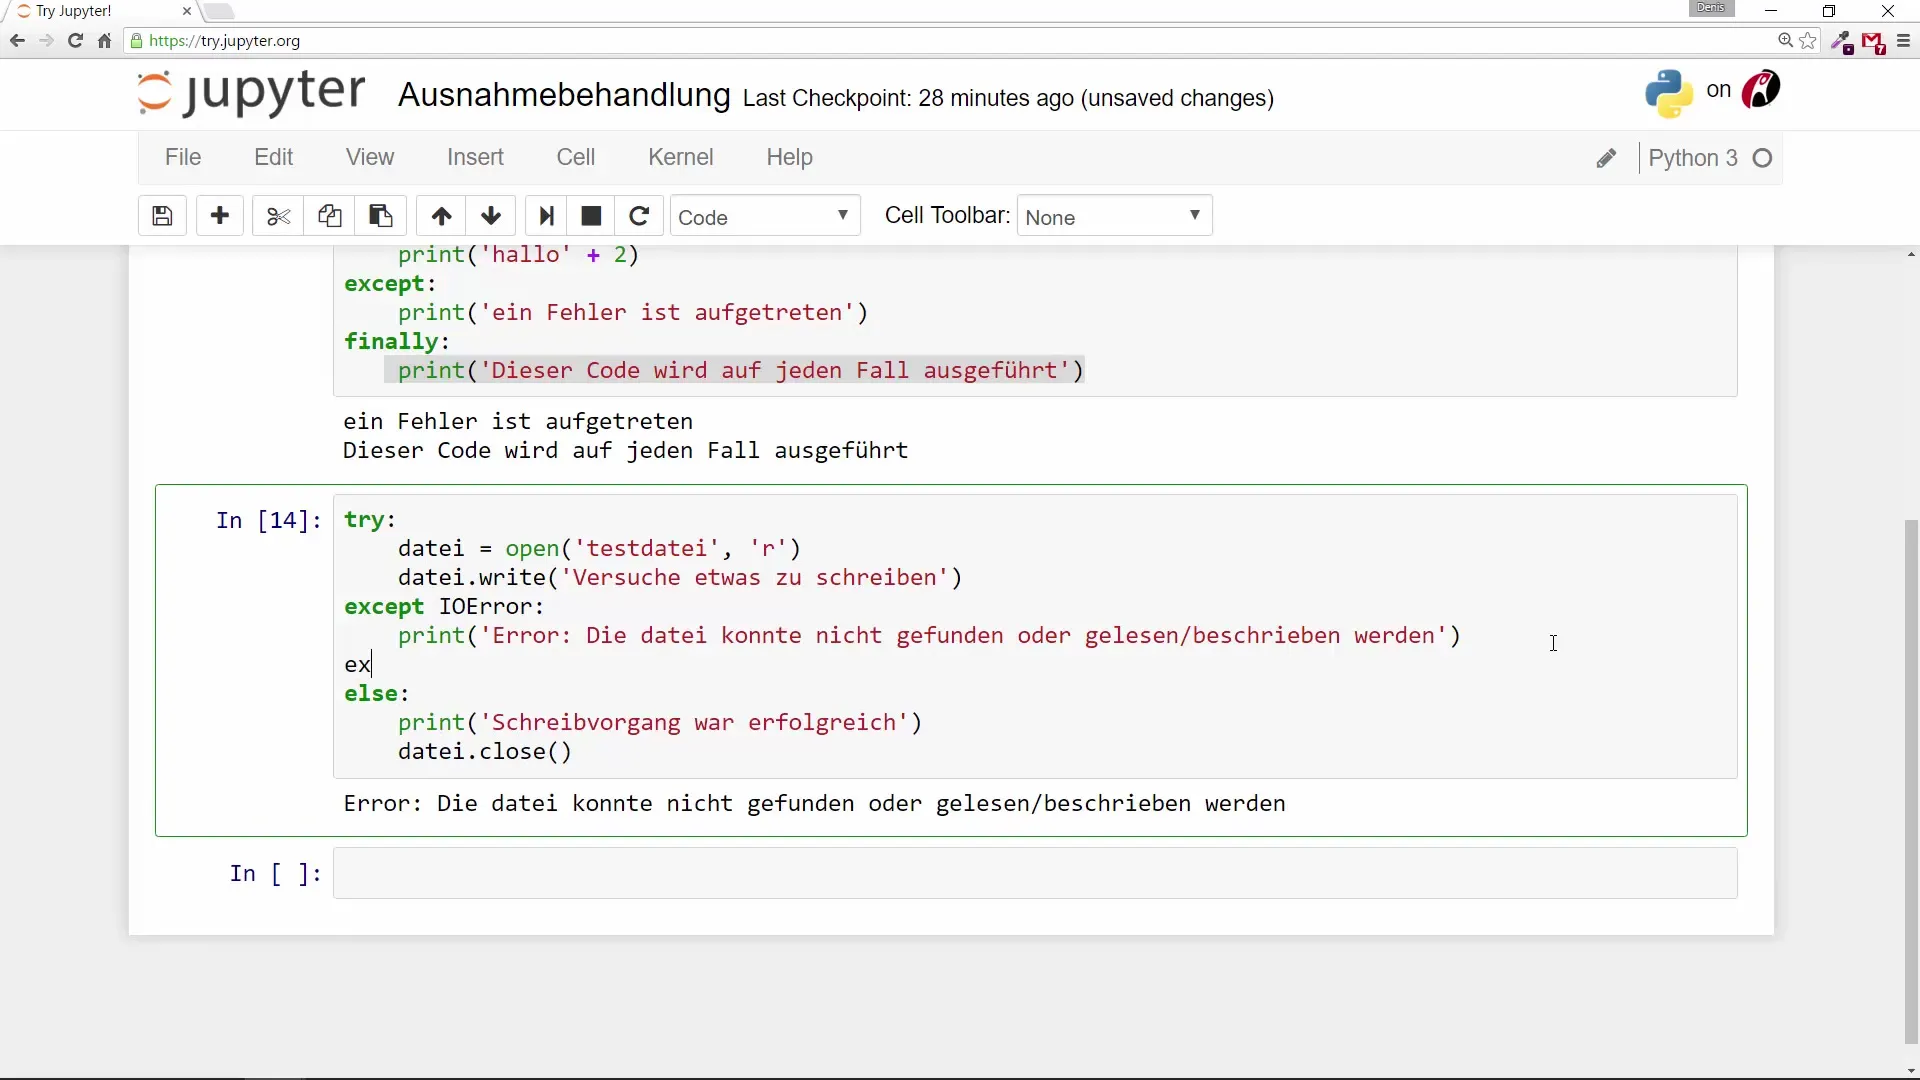Open the Cell menu

tap(576, 157)
